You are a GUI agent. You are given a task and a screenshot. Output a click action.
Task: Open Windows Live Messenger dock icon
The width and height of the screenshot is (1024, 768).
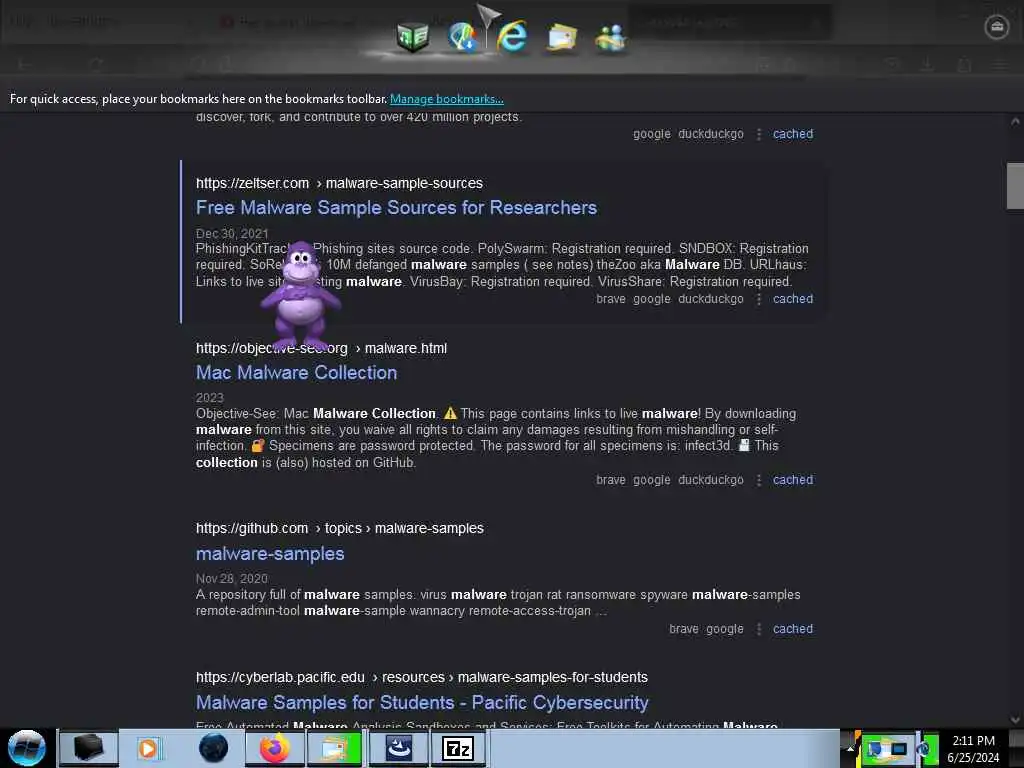pos(611,38)
